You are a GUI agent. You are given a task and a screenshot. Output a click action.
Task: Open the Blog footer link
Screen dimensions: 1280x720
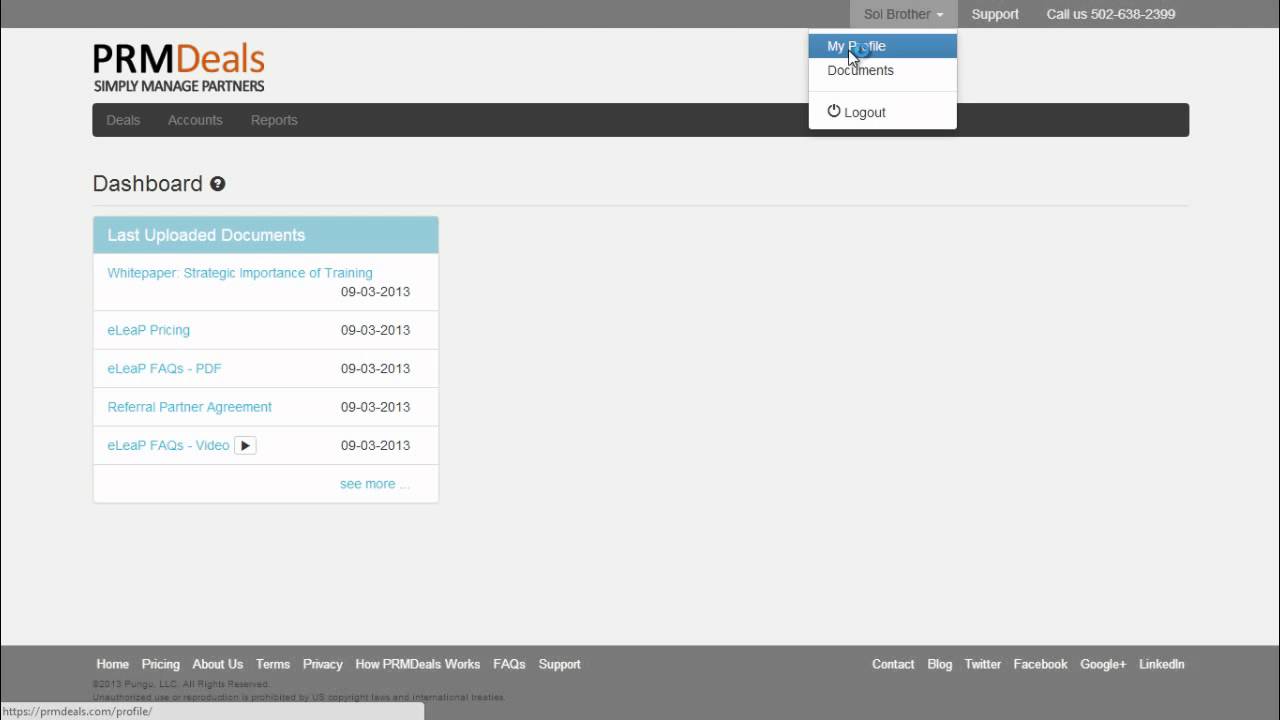(x=940, y=664)
